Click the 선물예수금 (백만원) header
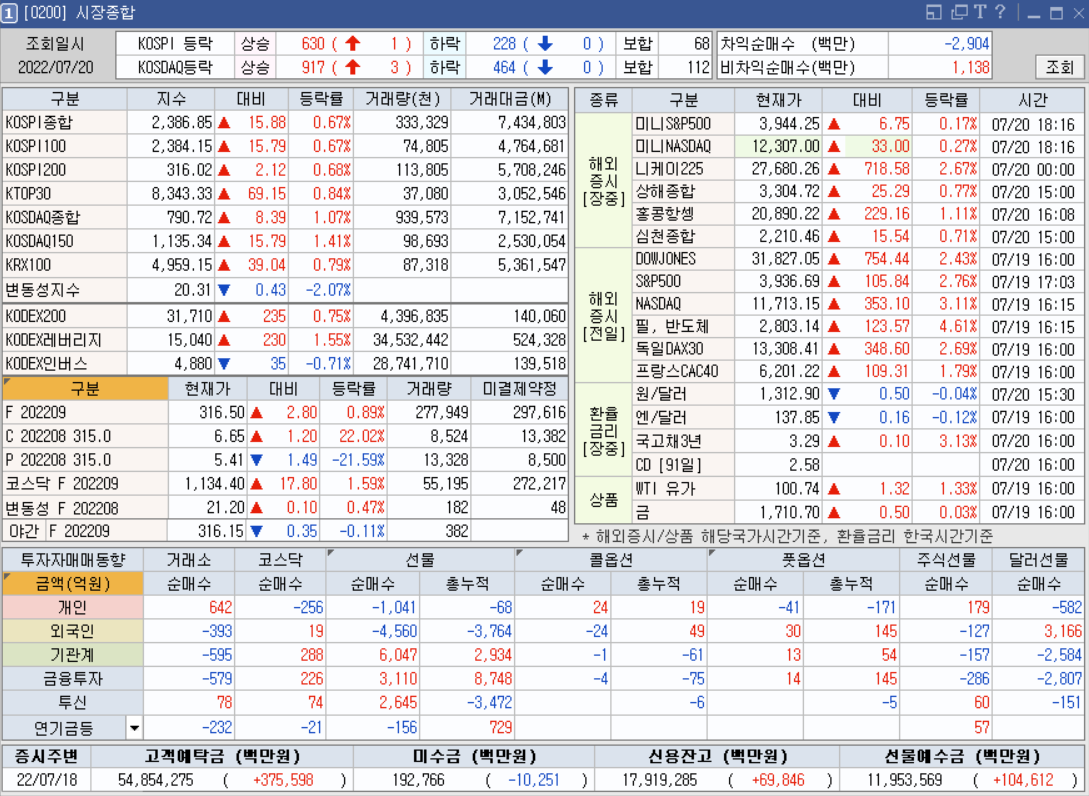The image size is (1089, 796). point(962,756)
